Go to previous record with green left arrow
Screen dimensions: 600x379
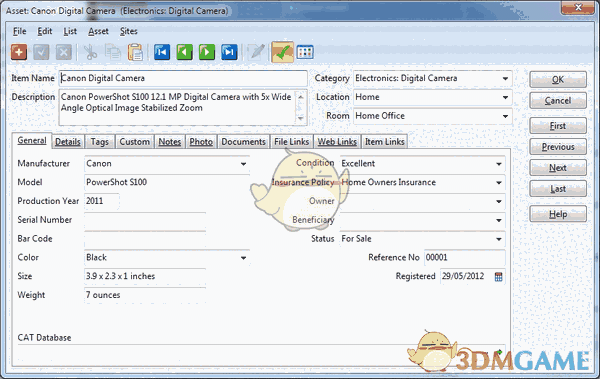[x=184, y=52]
